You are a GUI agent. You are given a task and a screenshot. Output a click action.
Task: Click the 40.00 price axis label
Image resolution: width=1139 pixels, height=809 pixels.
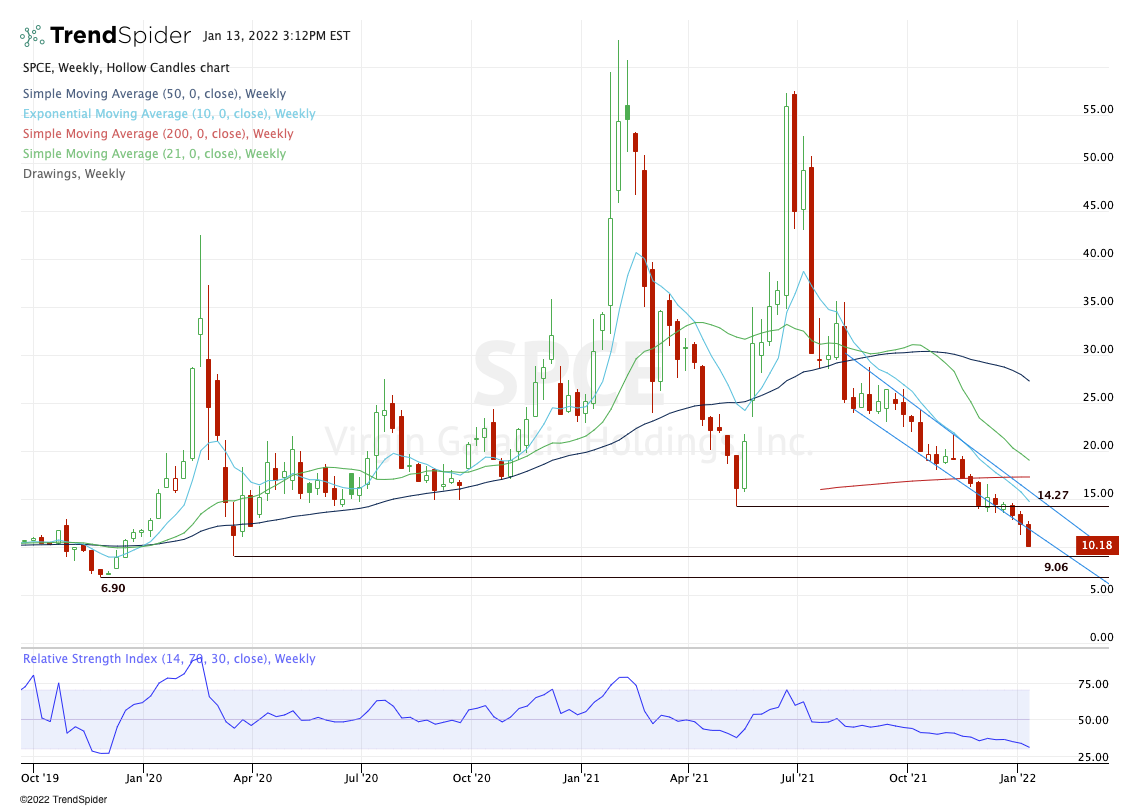coord(1098,253)
